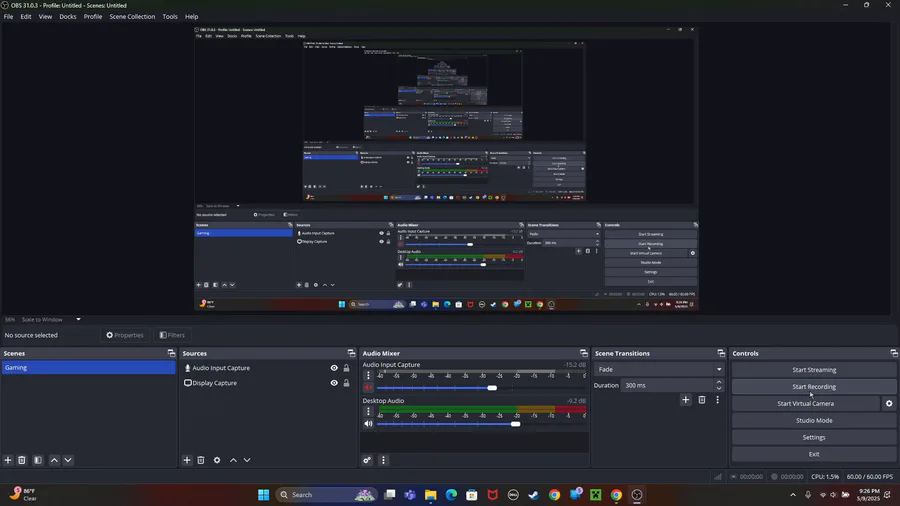This screenshot has height=506, width=900.
Task: Open the File menu
Action: pos(8,17)
